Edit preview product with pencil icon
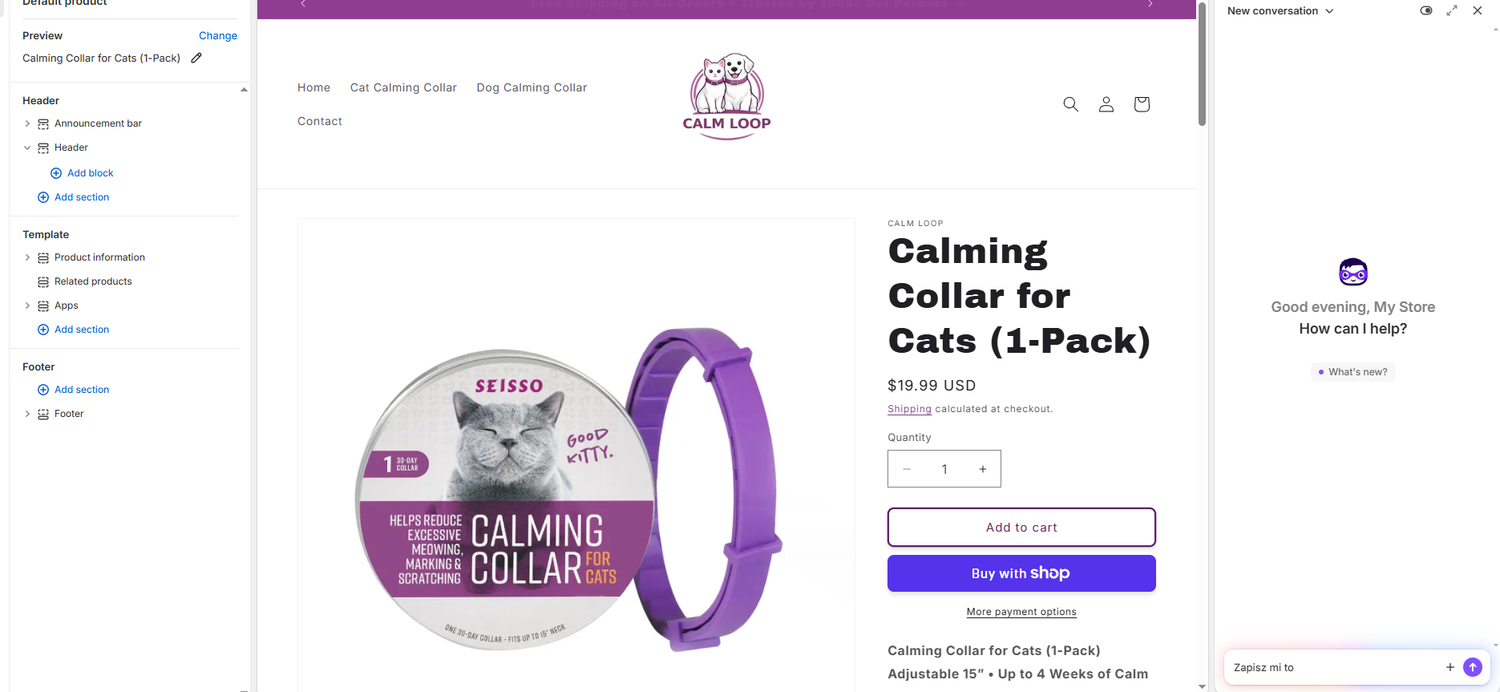Image resolution: width=1500 pixels, height=692 pixels. point(196,58)
